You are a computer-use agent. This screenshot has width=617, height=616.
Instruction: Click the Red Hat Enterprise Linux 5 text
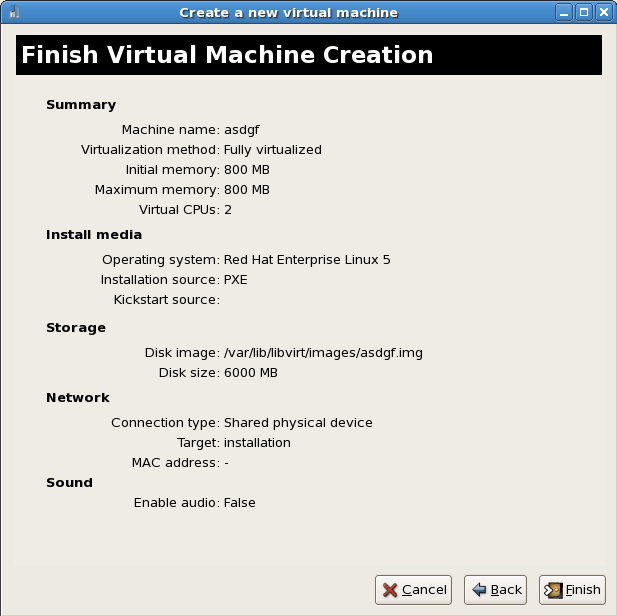point(306,259)
